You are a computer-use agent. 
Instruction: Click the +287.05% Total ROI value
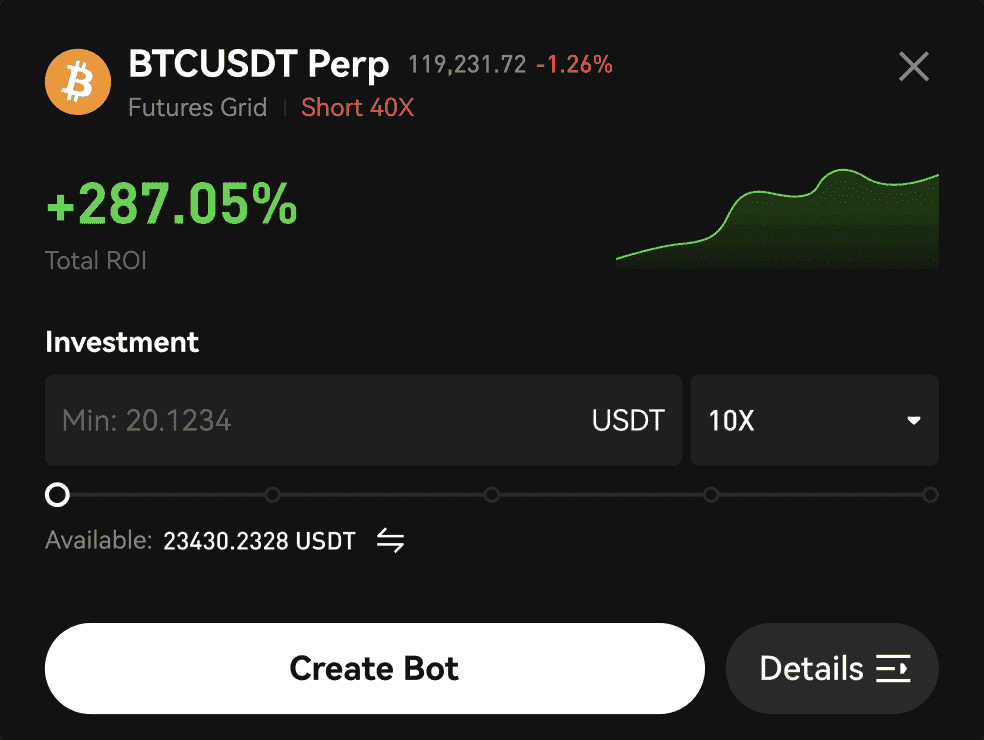click(172, 206)
